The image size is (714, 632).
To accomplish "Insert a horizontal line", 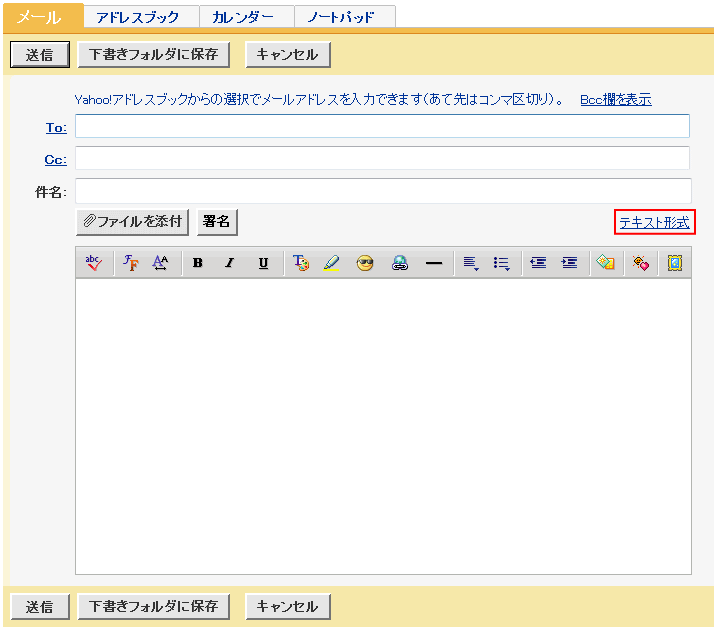I will click(x=434, y=263).
